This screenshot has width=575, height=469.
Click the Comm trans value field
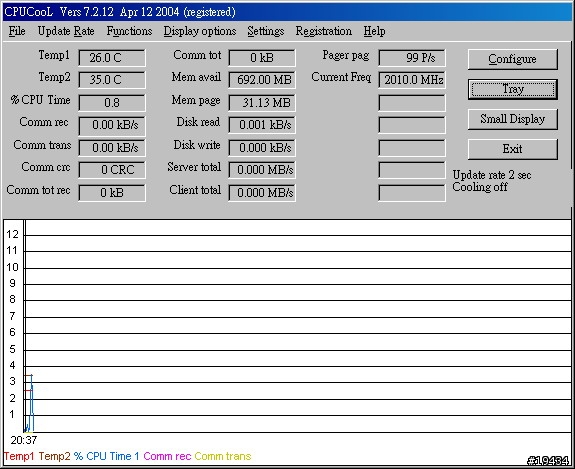coord(112,148)
